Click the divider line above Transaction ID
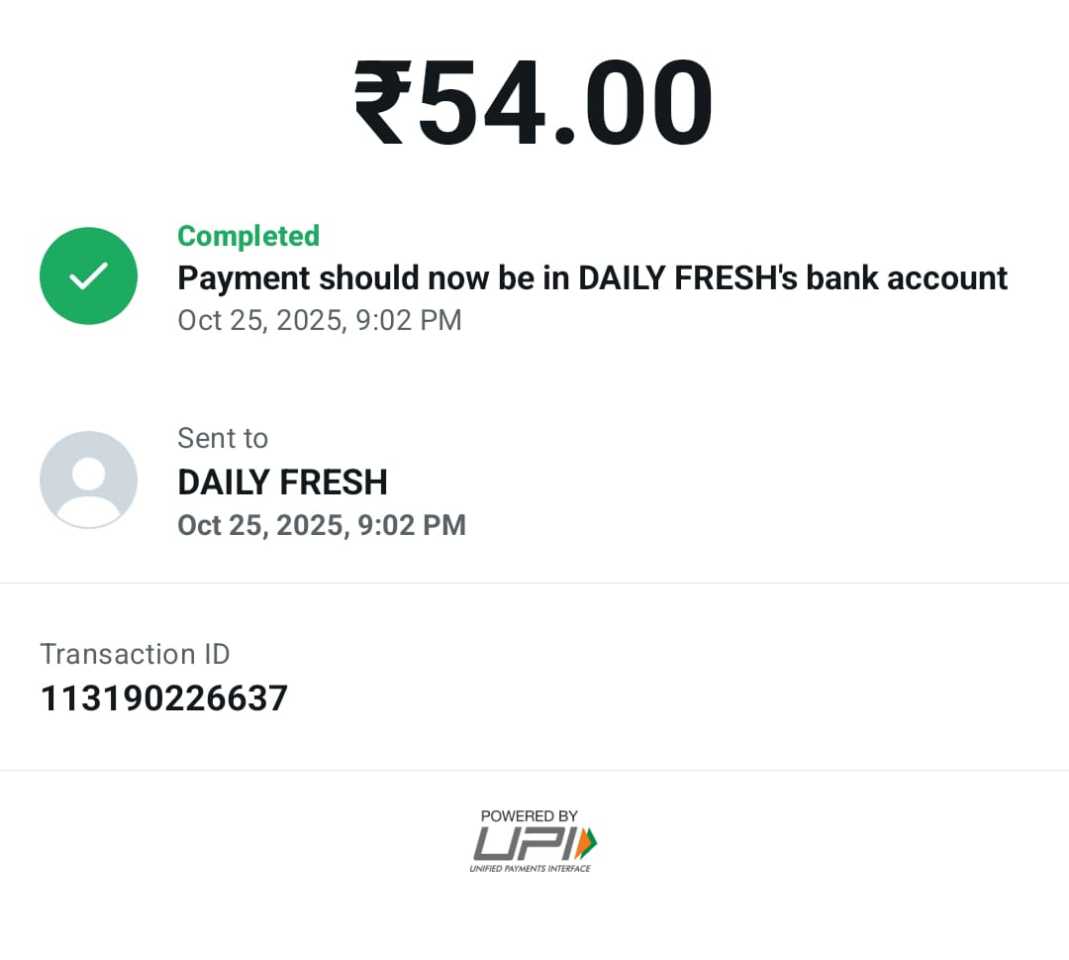 click(x=534, y=583)
